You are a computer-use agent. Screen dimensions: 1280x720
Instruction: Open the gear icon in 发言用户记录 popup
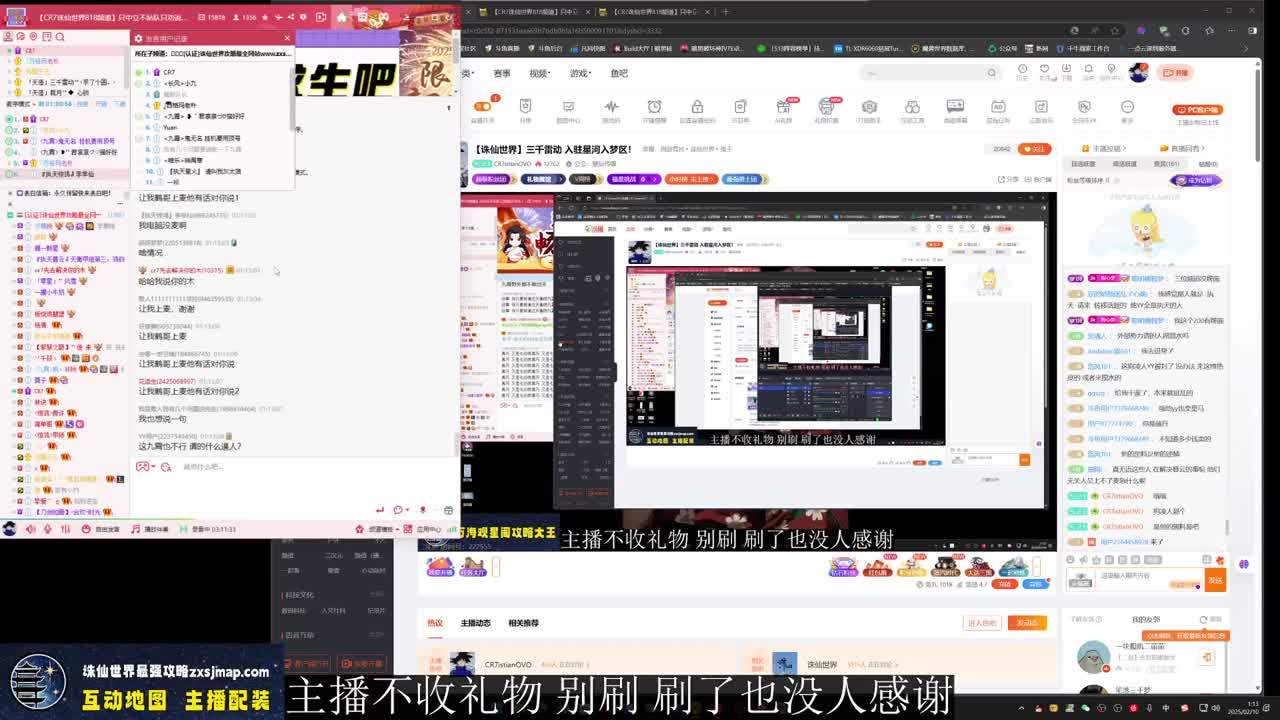[140, 38]
